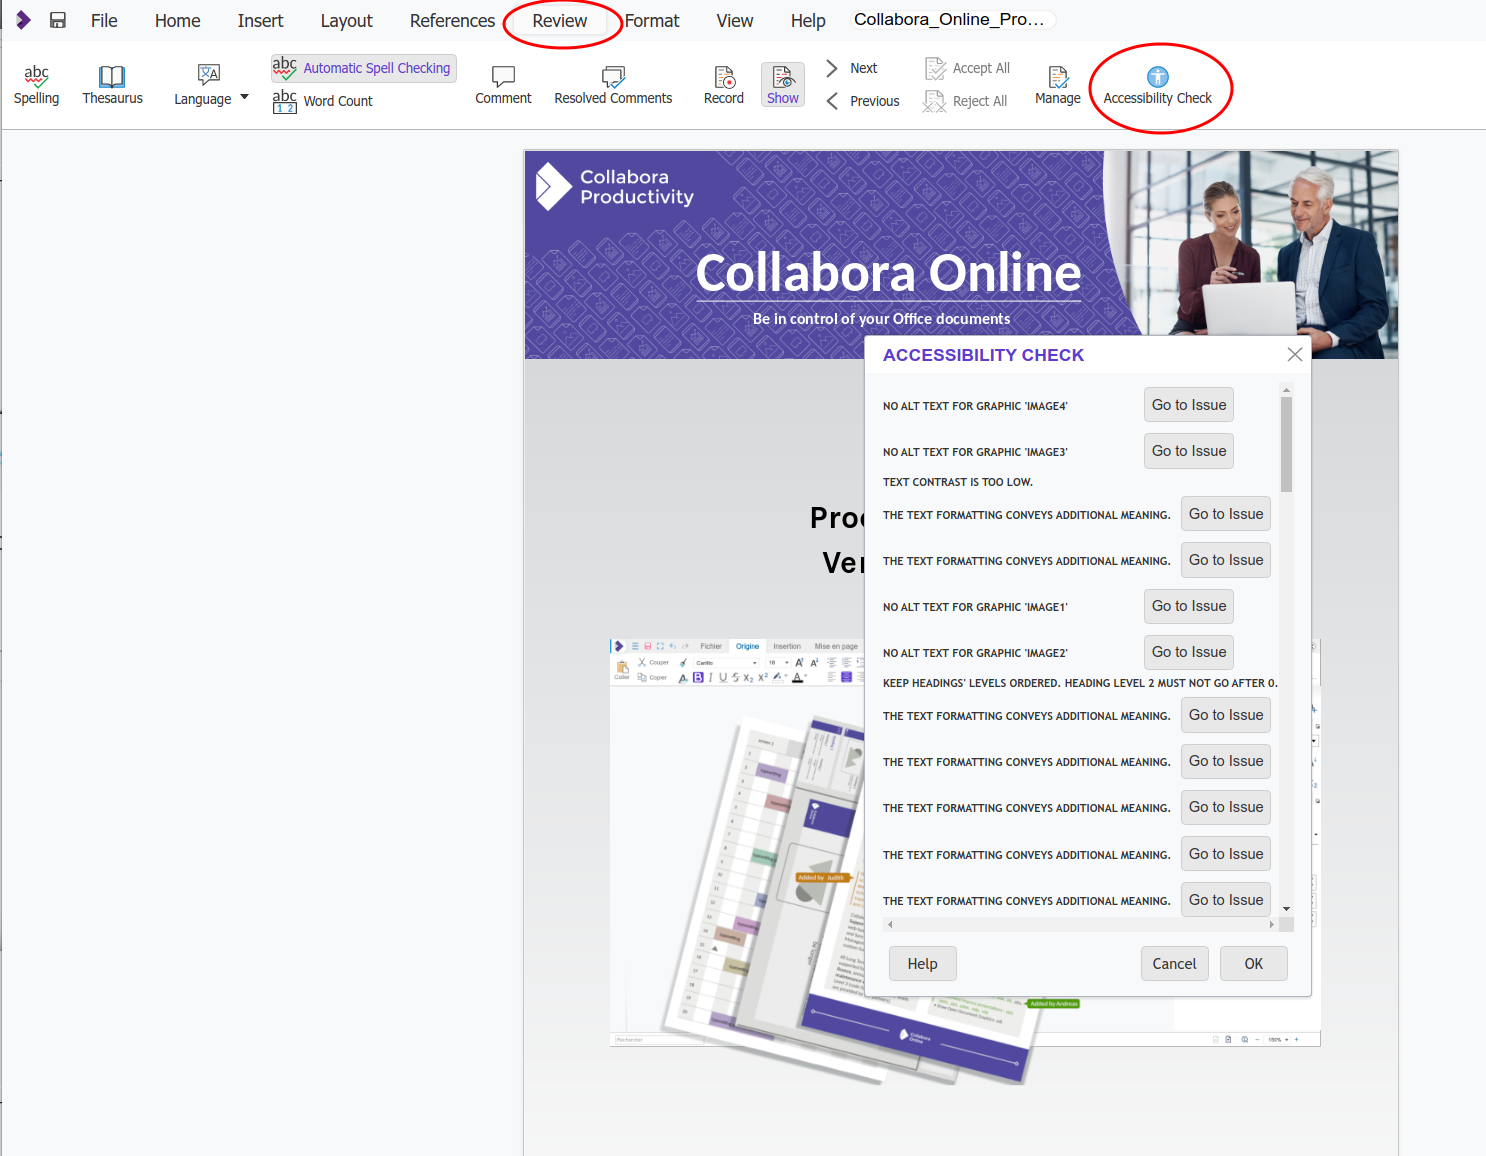Open the File menu

[x=104, y=21]
